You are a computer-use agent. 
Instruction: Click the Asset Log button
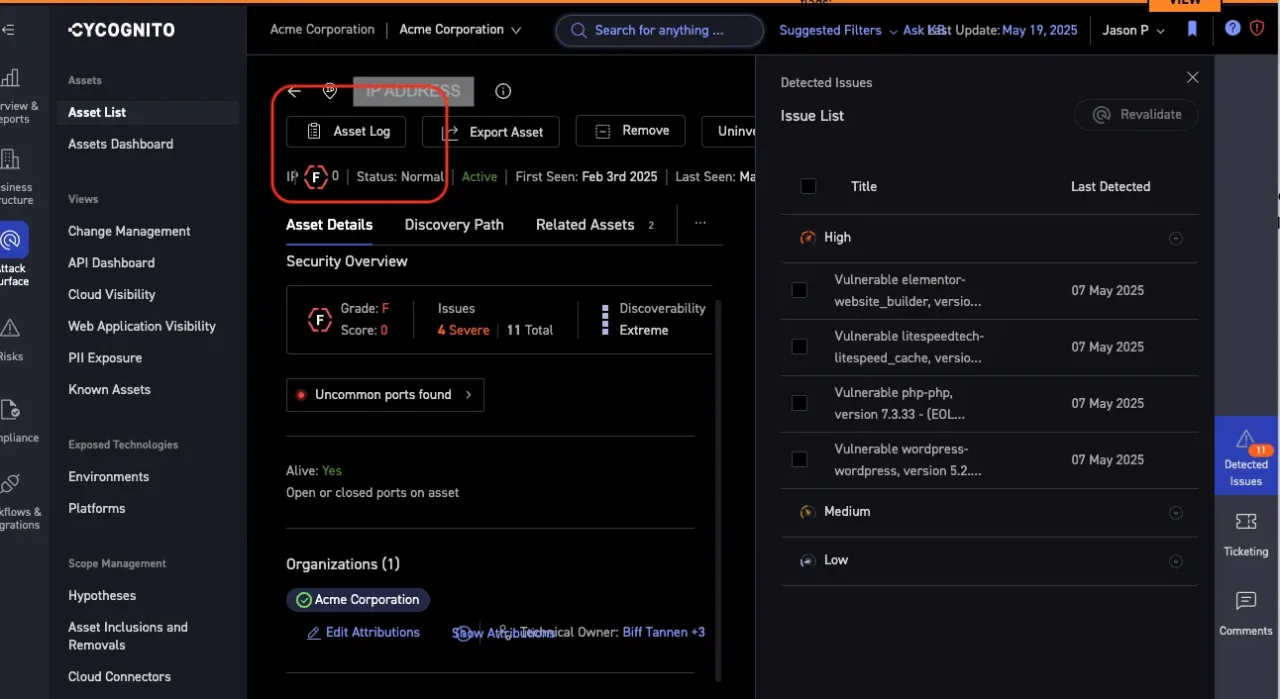pos(346,131)
